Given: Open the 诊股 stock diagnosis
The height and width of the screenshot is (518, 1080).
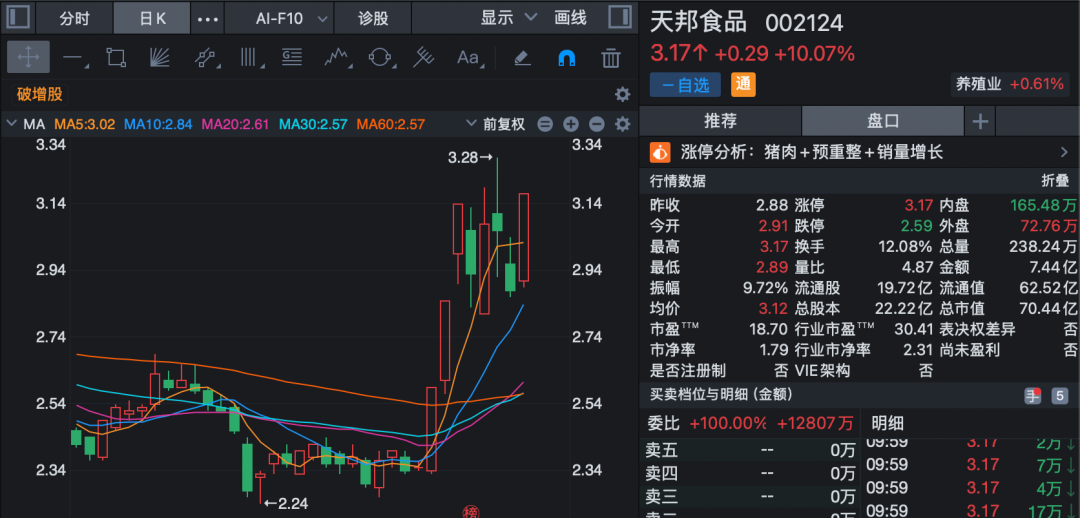Looking at the screenshot, I should (x=373, y=18).
